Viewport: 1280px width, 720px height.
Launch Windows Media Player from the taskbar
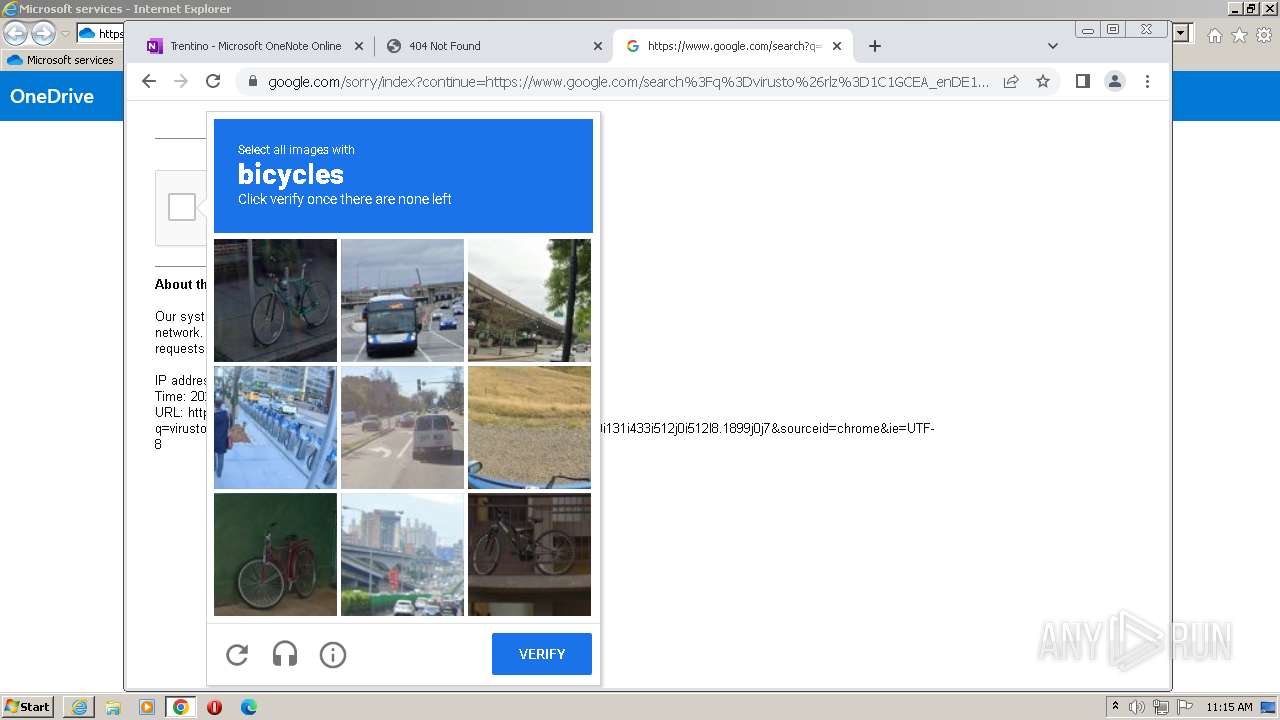[147, 707]
